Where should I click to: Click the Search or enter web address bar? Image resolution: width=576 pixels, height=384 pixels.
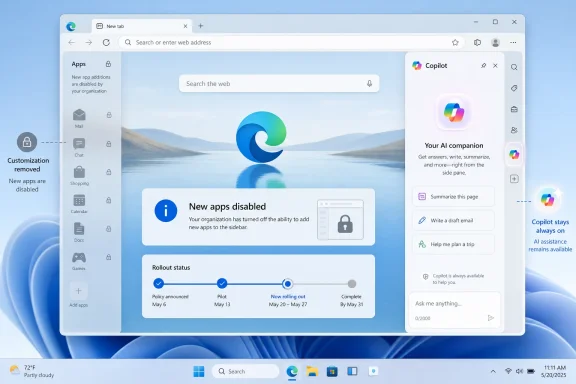pos(292,43)
